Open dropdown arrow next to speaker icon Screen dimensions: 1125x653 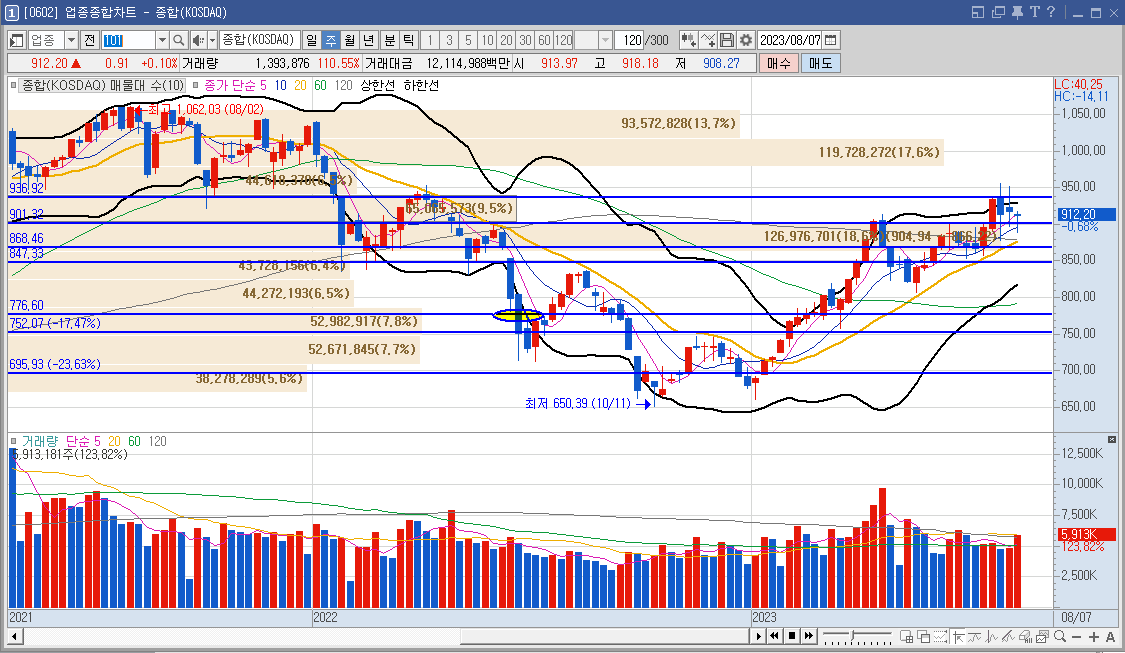pyautogui.click(x=212, y=40)
